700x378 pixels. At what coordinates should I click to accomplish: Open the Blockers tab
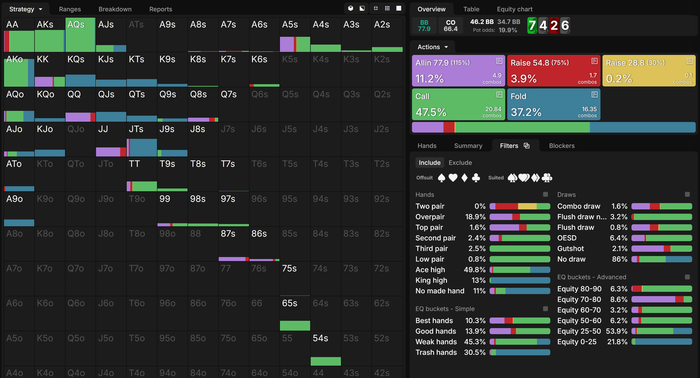pyautogui.click(x=562, y=146)
